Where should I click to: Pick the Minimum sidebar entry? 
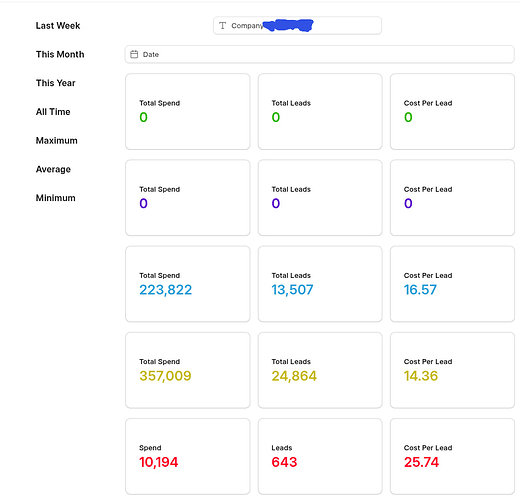coord(56,198)
